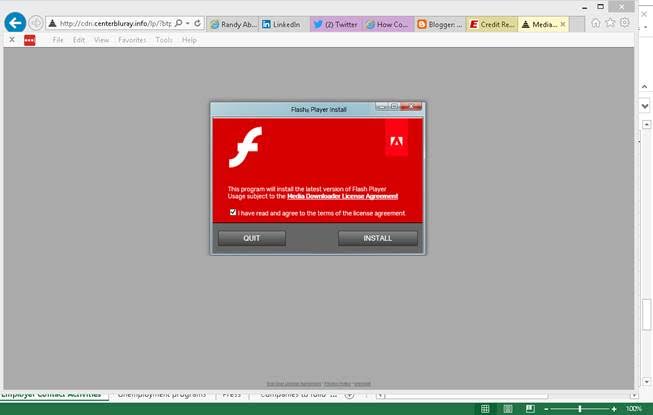Maximize the Flash Player Install dialog
653x415 pixels.
point(394,107)
